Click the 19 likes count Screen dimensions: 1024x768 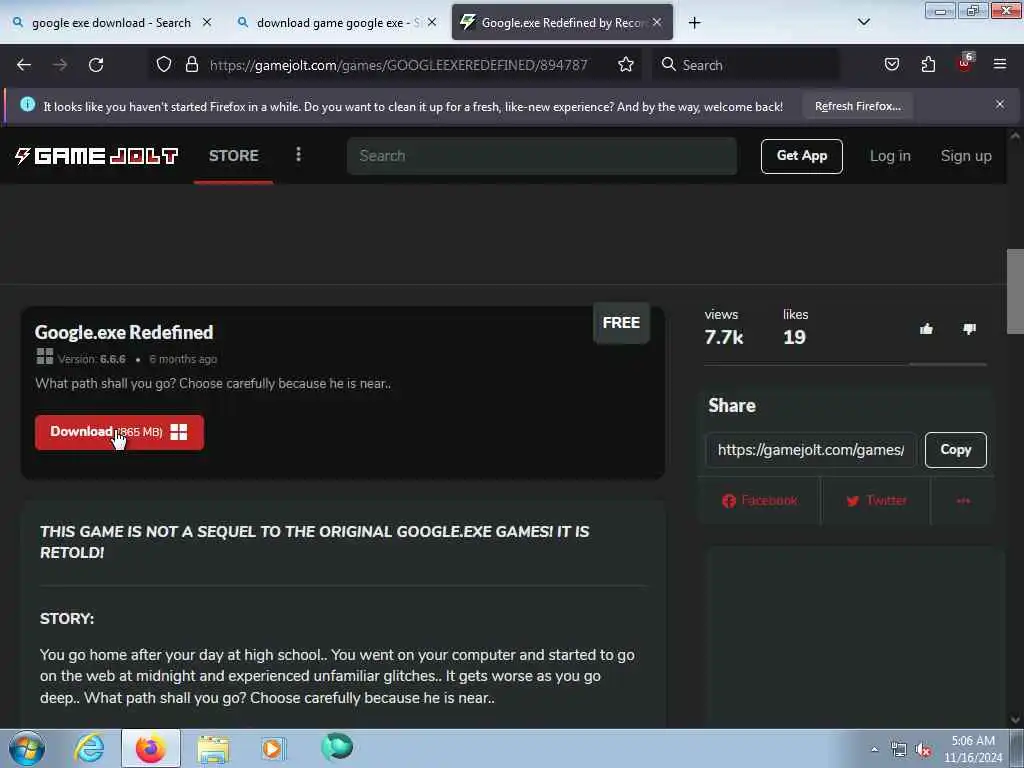(x=794, y=337)
